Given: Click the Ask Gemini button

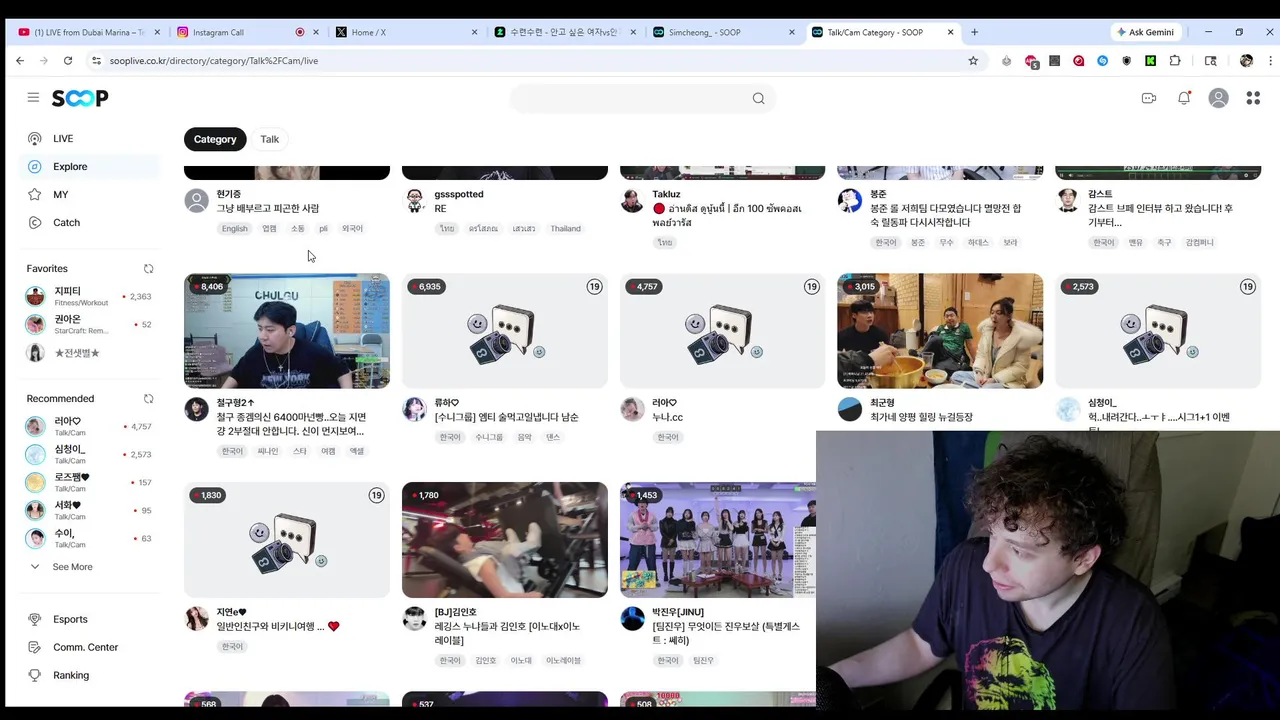Looking at the screenshot, I should (1145, 32).
